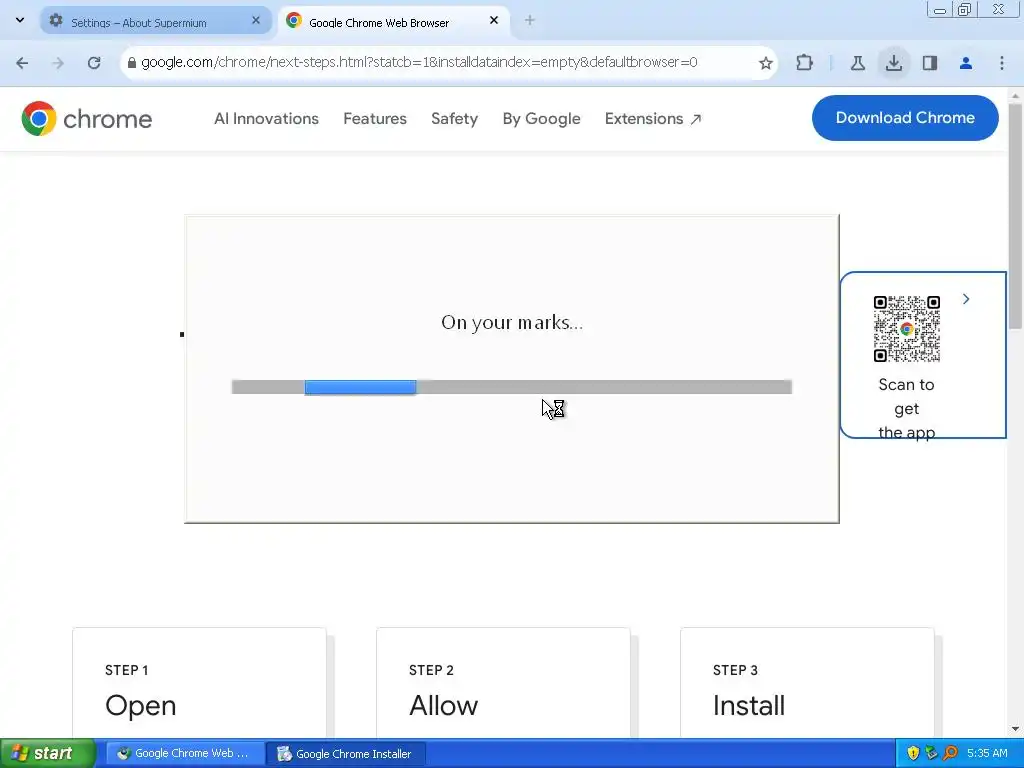
Task: Open the Features menu item
Action: [x=375, y=119]
